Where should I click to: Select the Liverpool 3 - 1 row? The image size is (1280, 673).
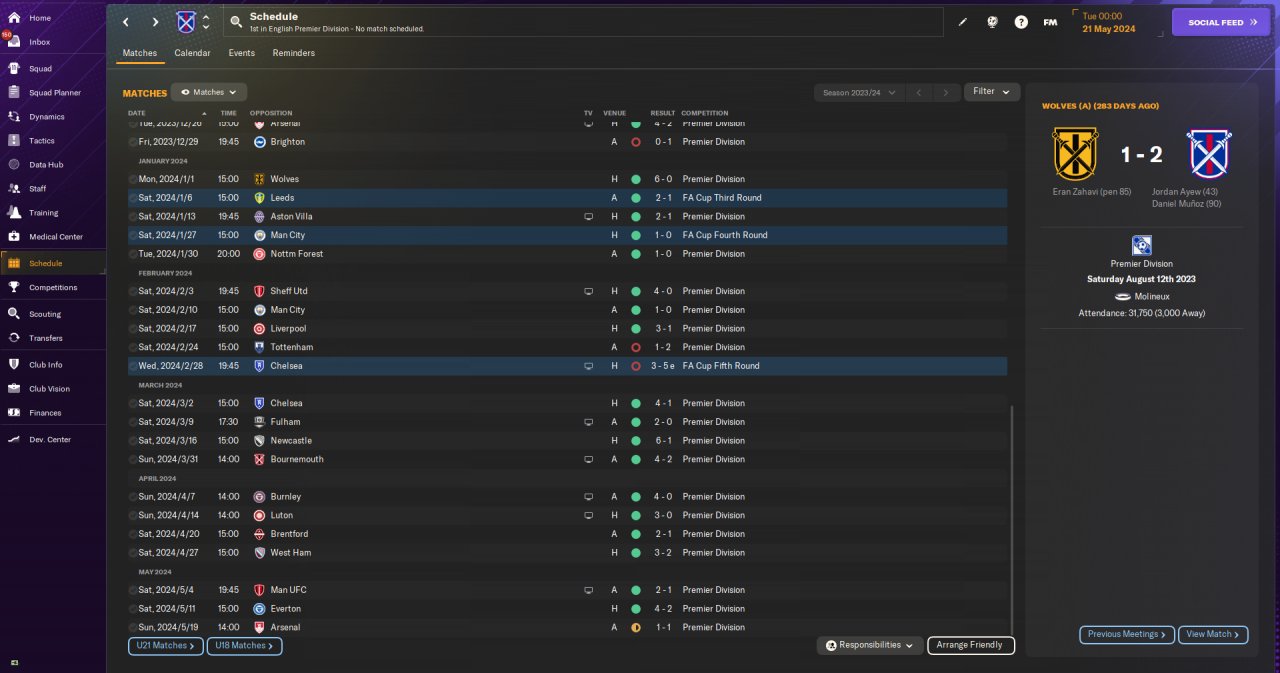coord(567,328)
